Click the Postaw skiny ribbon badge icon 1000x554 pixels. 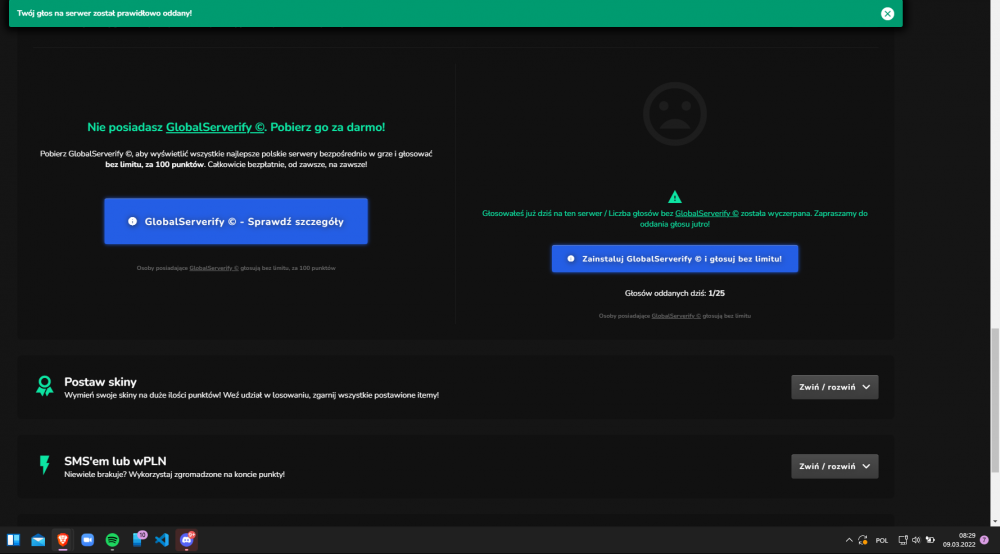point(45,386)
